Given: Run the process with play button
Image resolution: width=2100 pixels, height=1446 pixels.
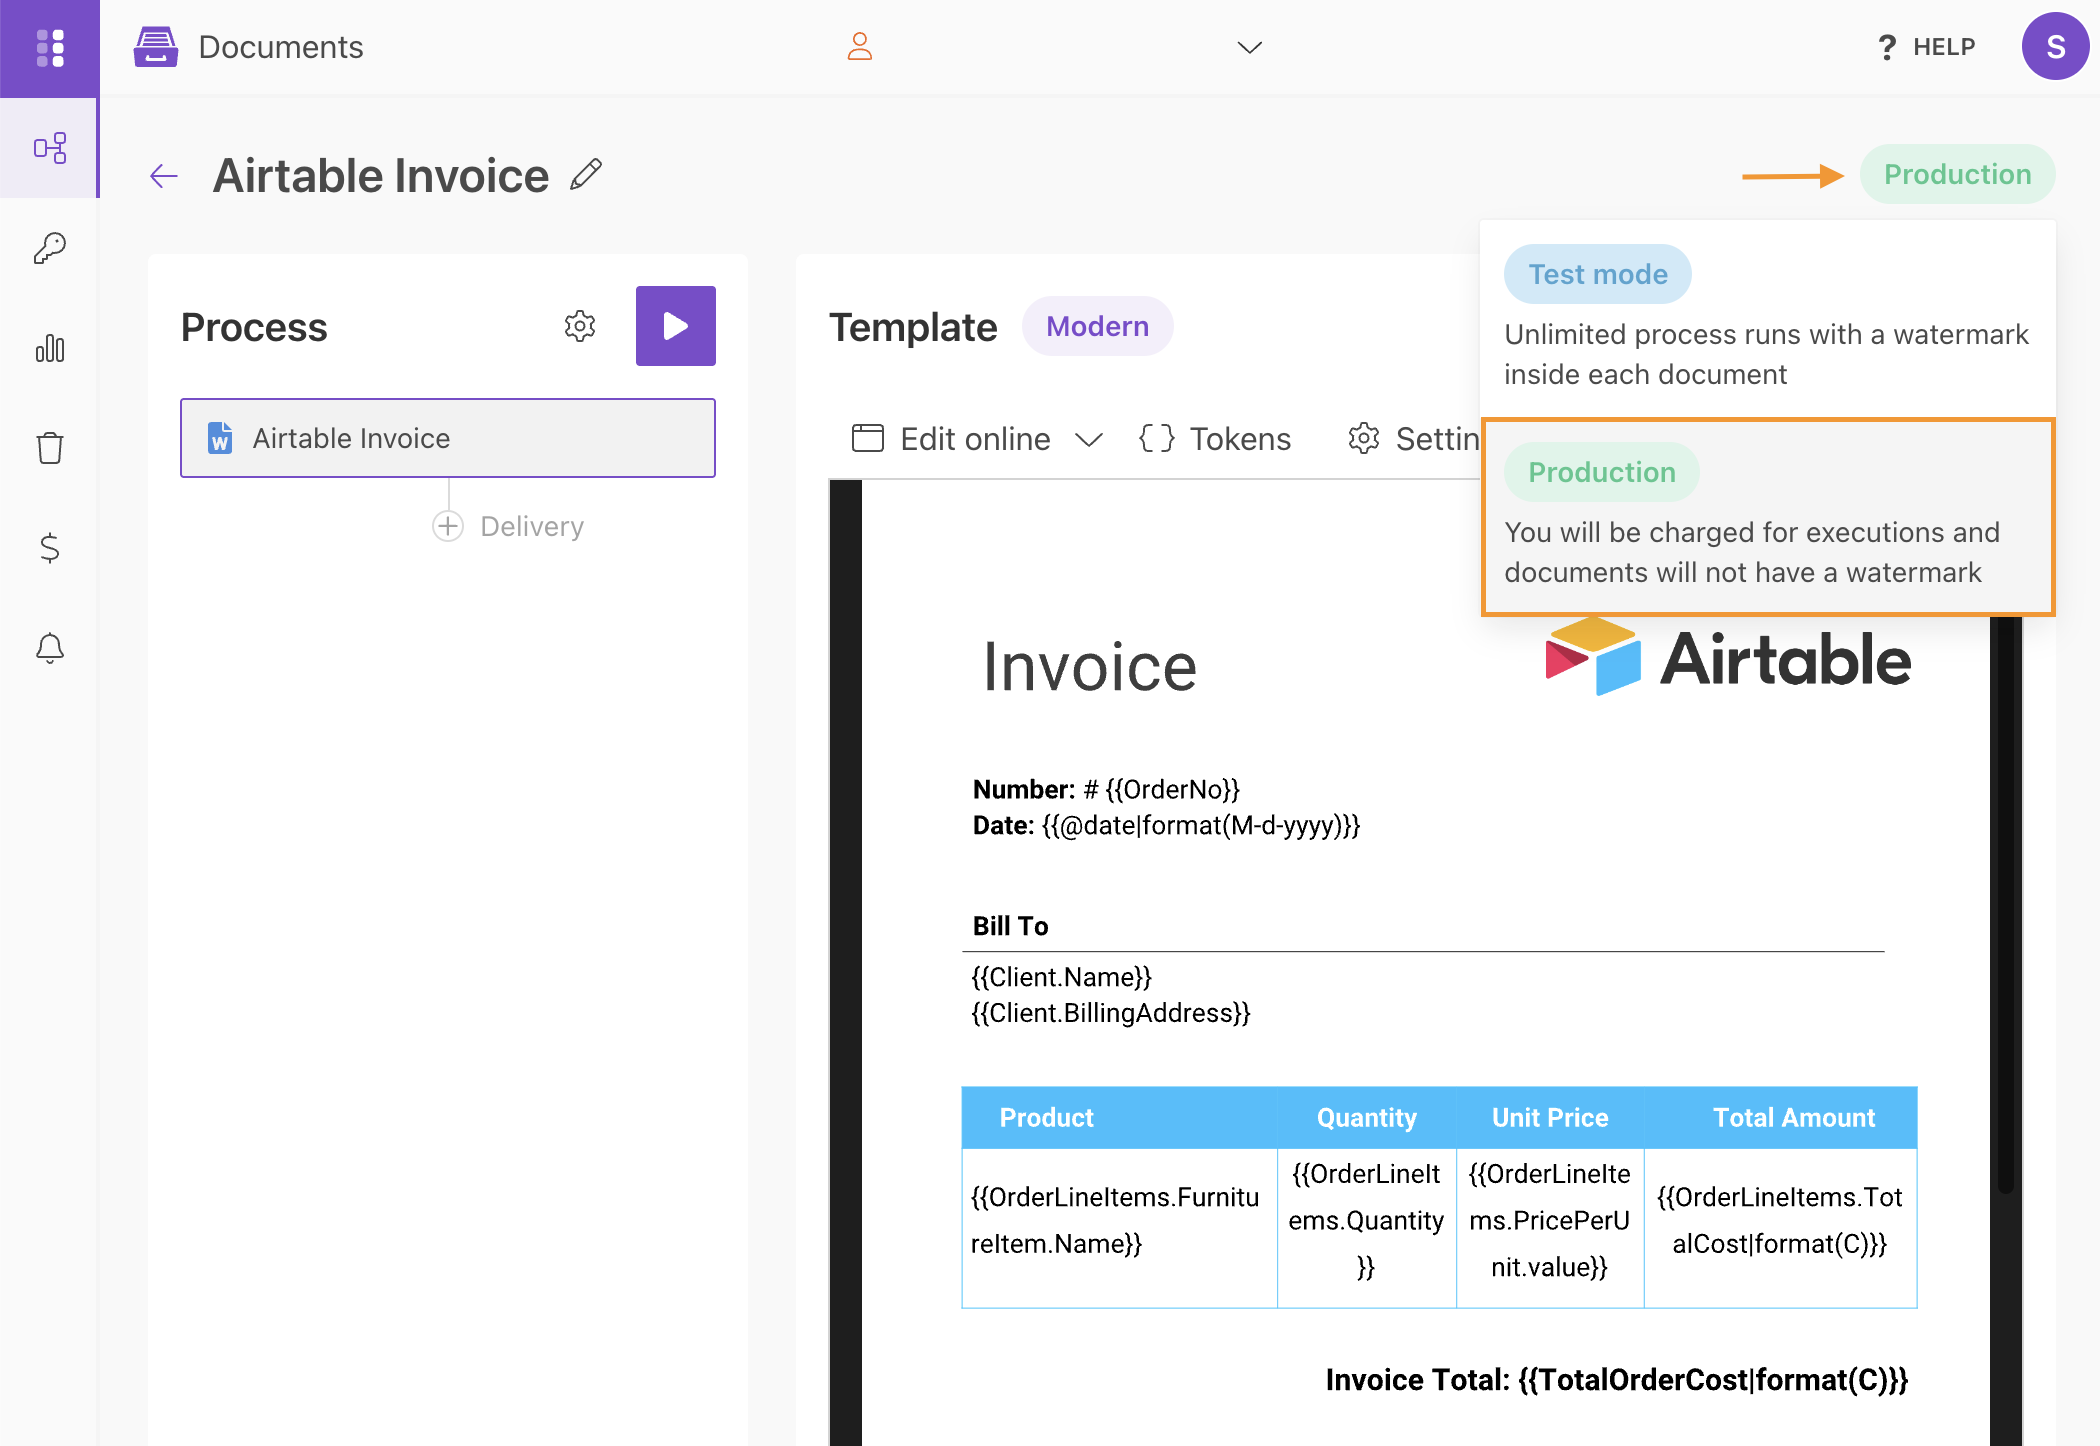Looking at the screenshot, I should [676, 326].
